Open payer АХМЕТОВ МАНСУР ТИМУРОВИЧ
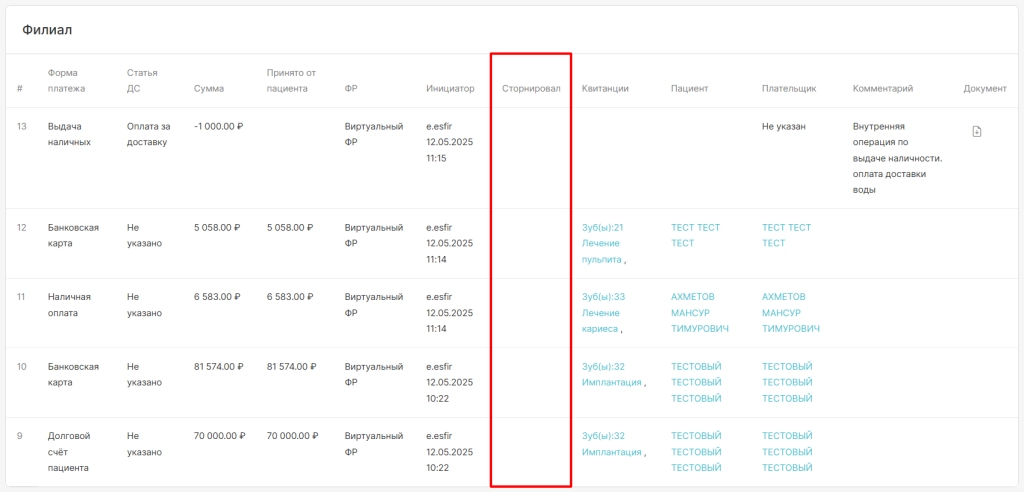This screenshot has height=492, width=1024. point(790,313)
